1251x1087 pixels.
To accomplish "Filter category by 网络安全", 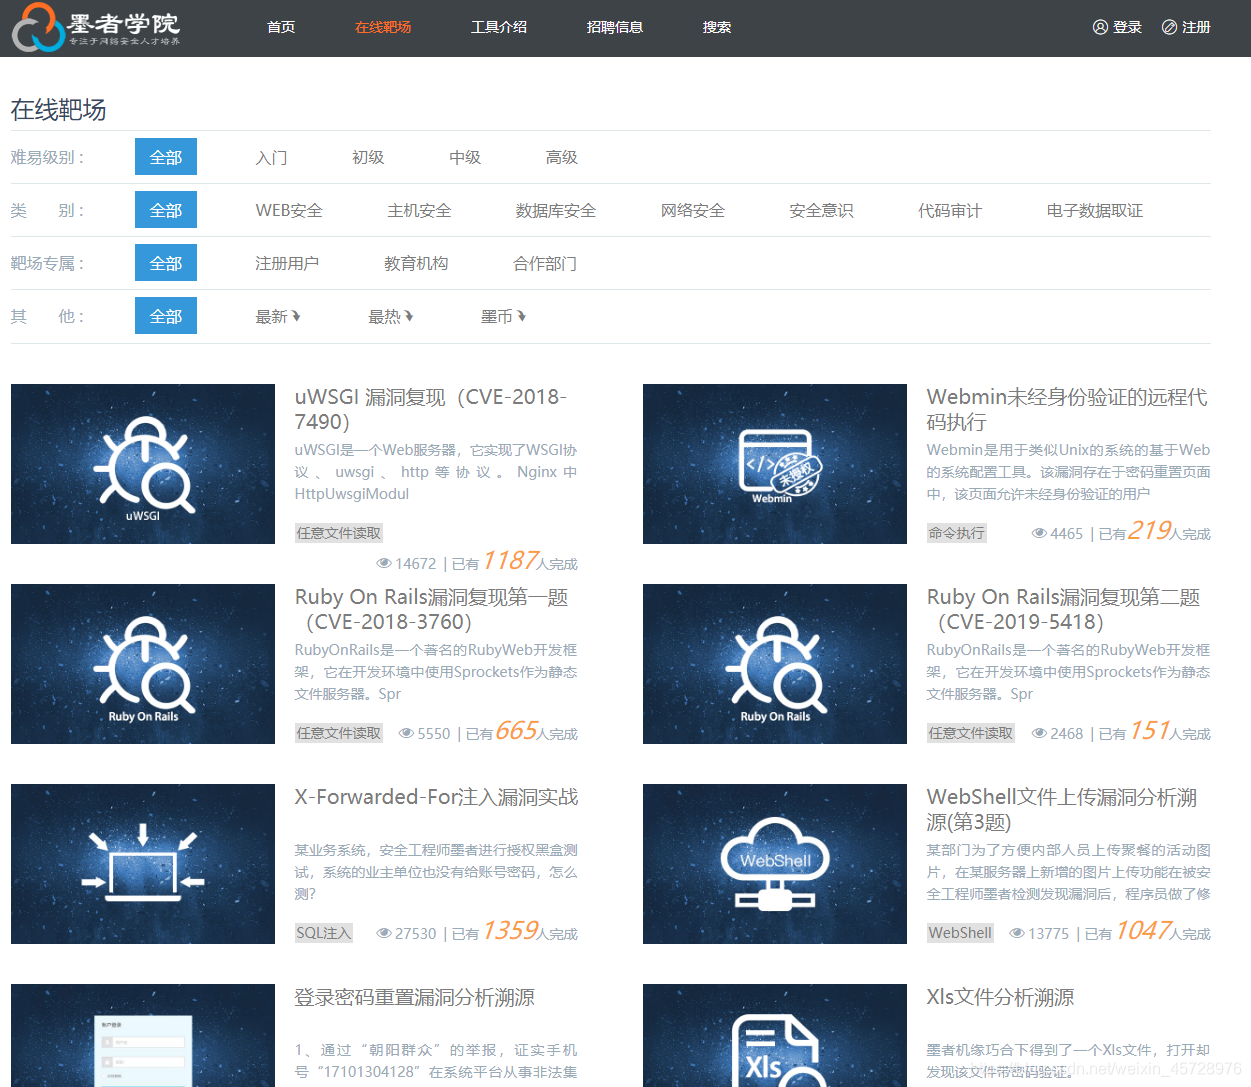I will 693,210.
